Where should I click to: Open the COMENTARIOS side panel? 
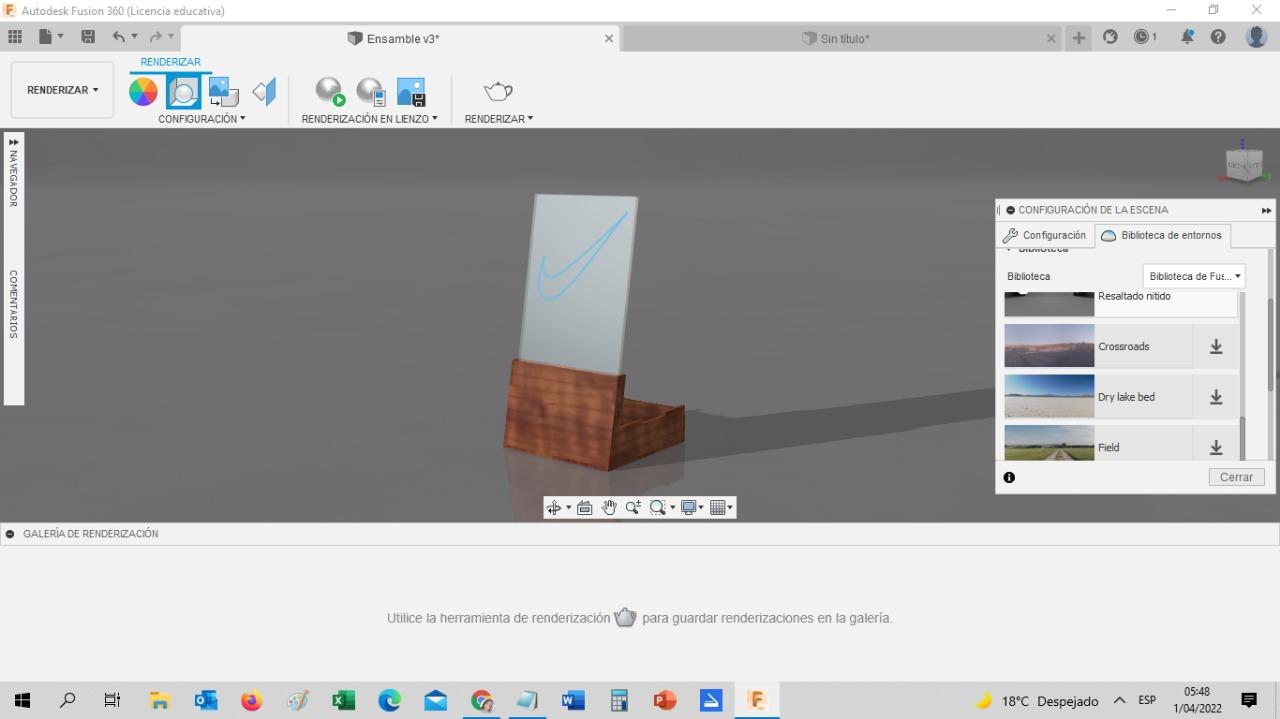click(14, 304)
